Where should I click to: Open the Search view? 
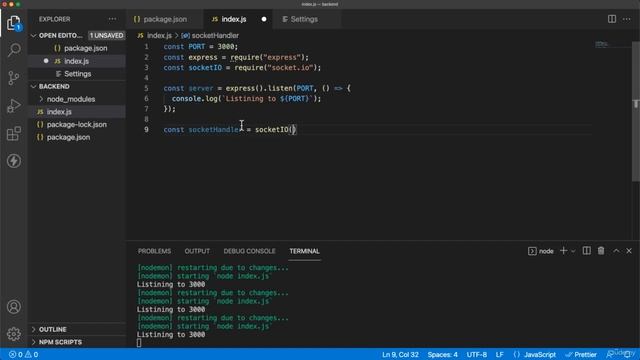tap(14, 50)
